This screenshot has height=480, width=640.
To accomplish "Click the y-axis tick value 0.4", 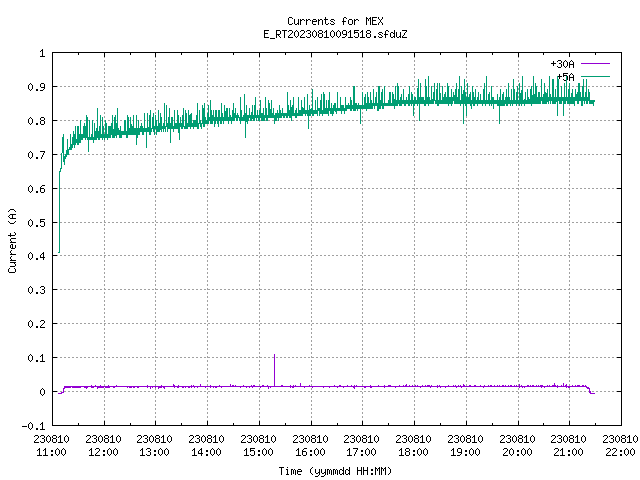I will (x=36, y=256).
